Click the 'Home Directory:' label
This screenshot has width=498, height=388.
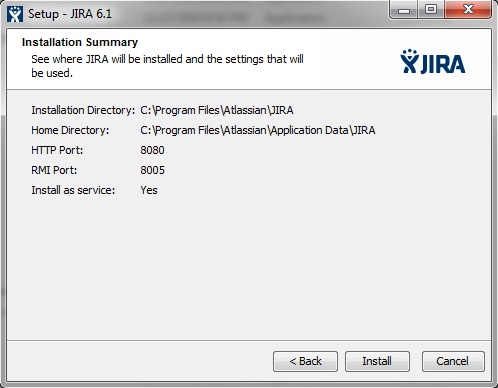[70, 130]
